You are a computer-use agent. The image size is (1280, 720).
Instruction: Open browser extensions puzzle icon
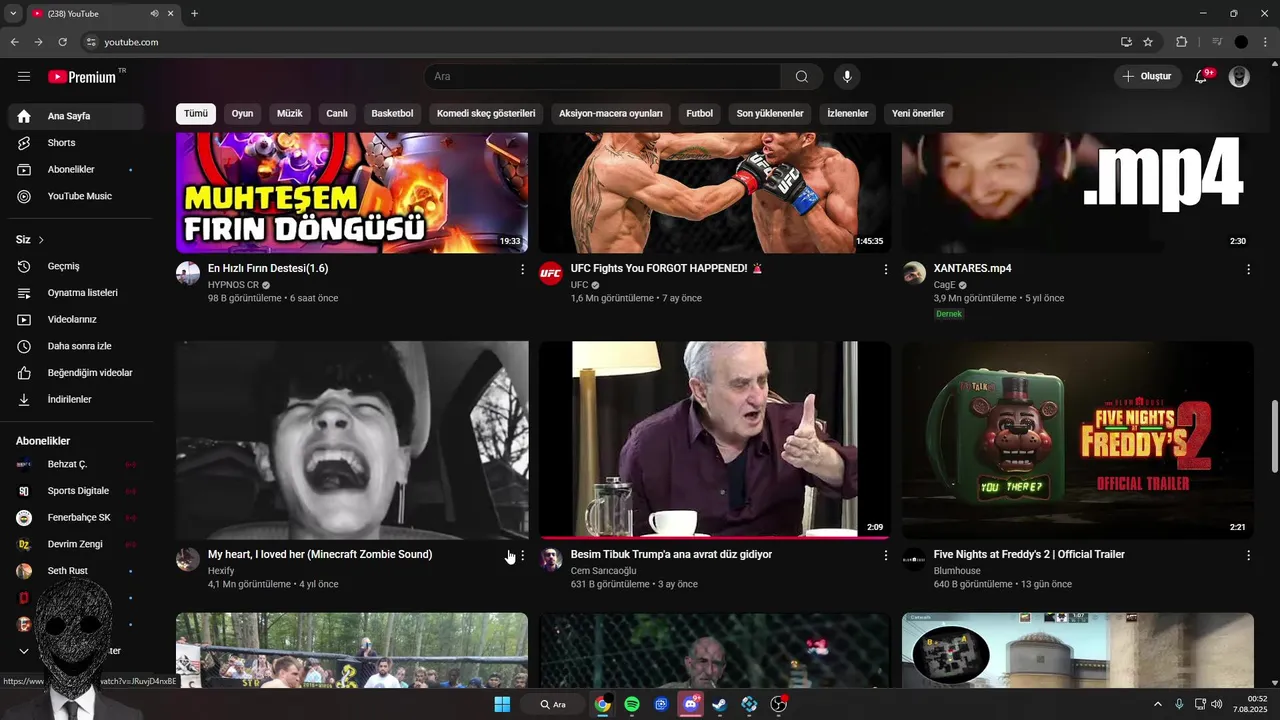1181,42
